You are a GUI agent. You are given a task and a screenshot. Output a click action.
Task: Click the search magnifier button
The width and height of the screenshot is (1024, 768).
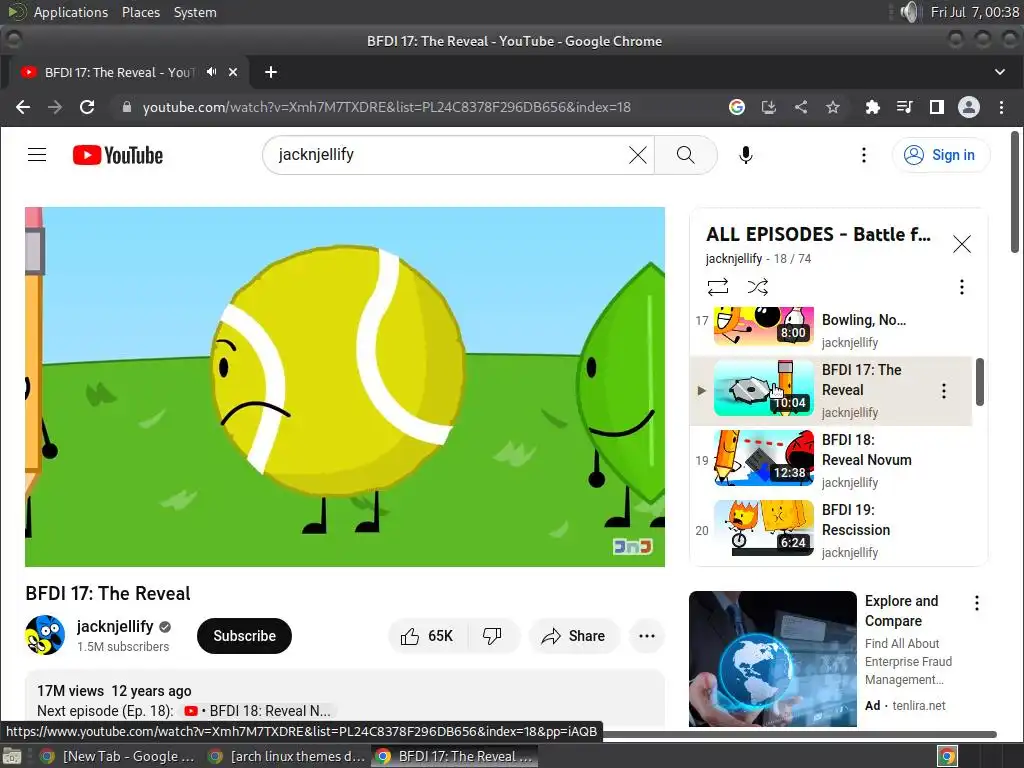[x=685, y=155]
